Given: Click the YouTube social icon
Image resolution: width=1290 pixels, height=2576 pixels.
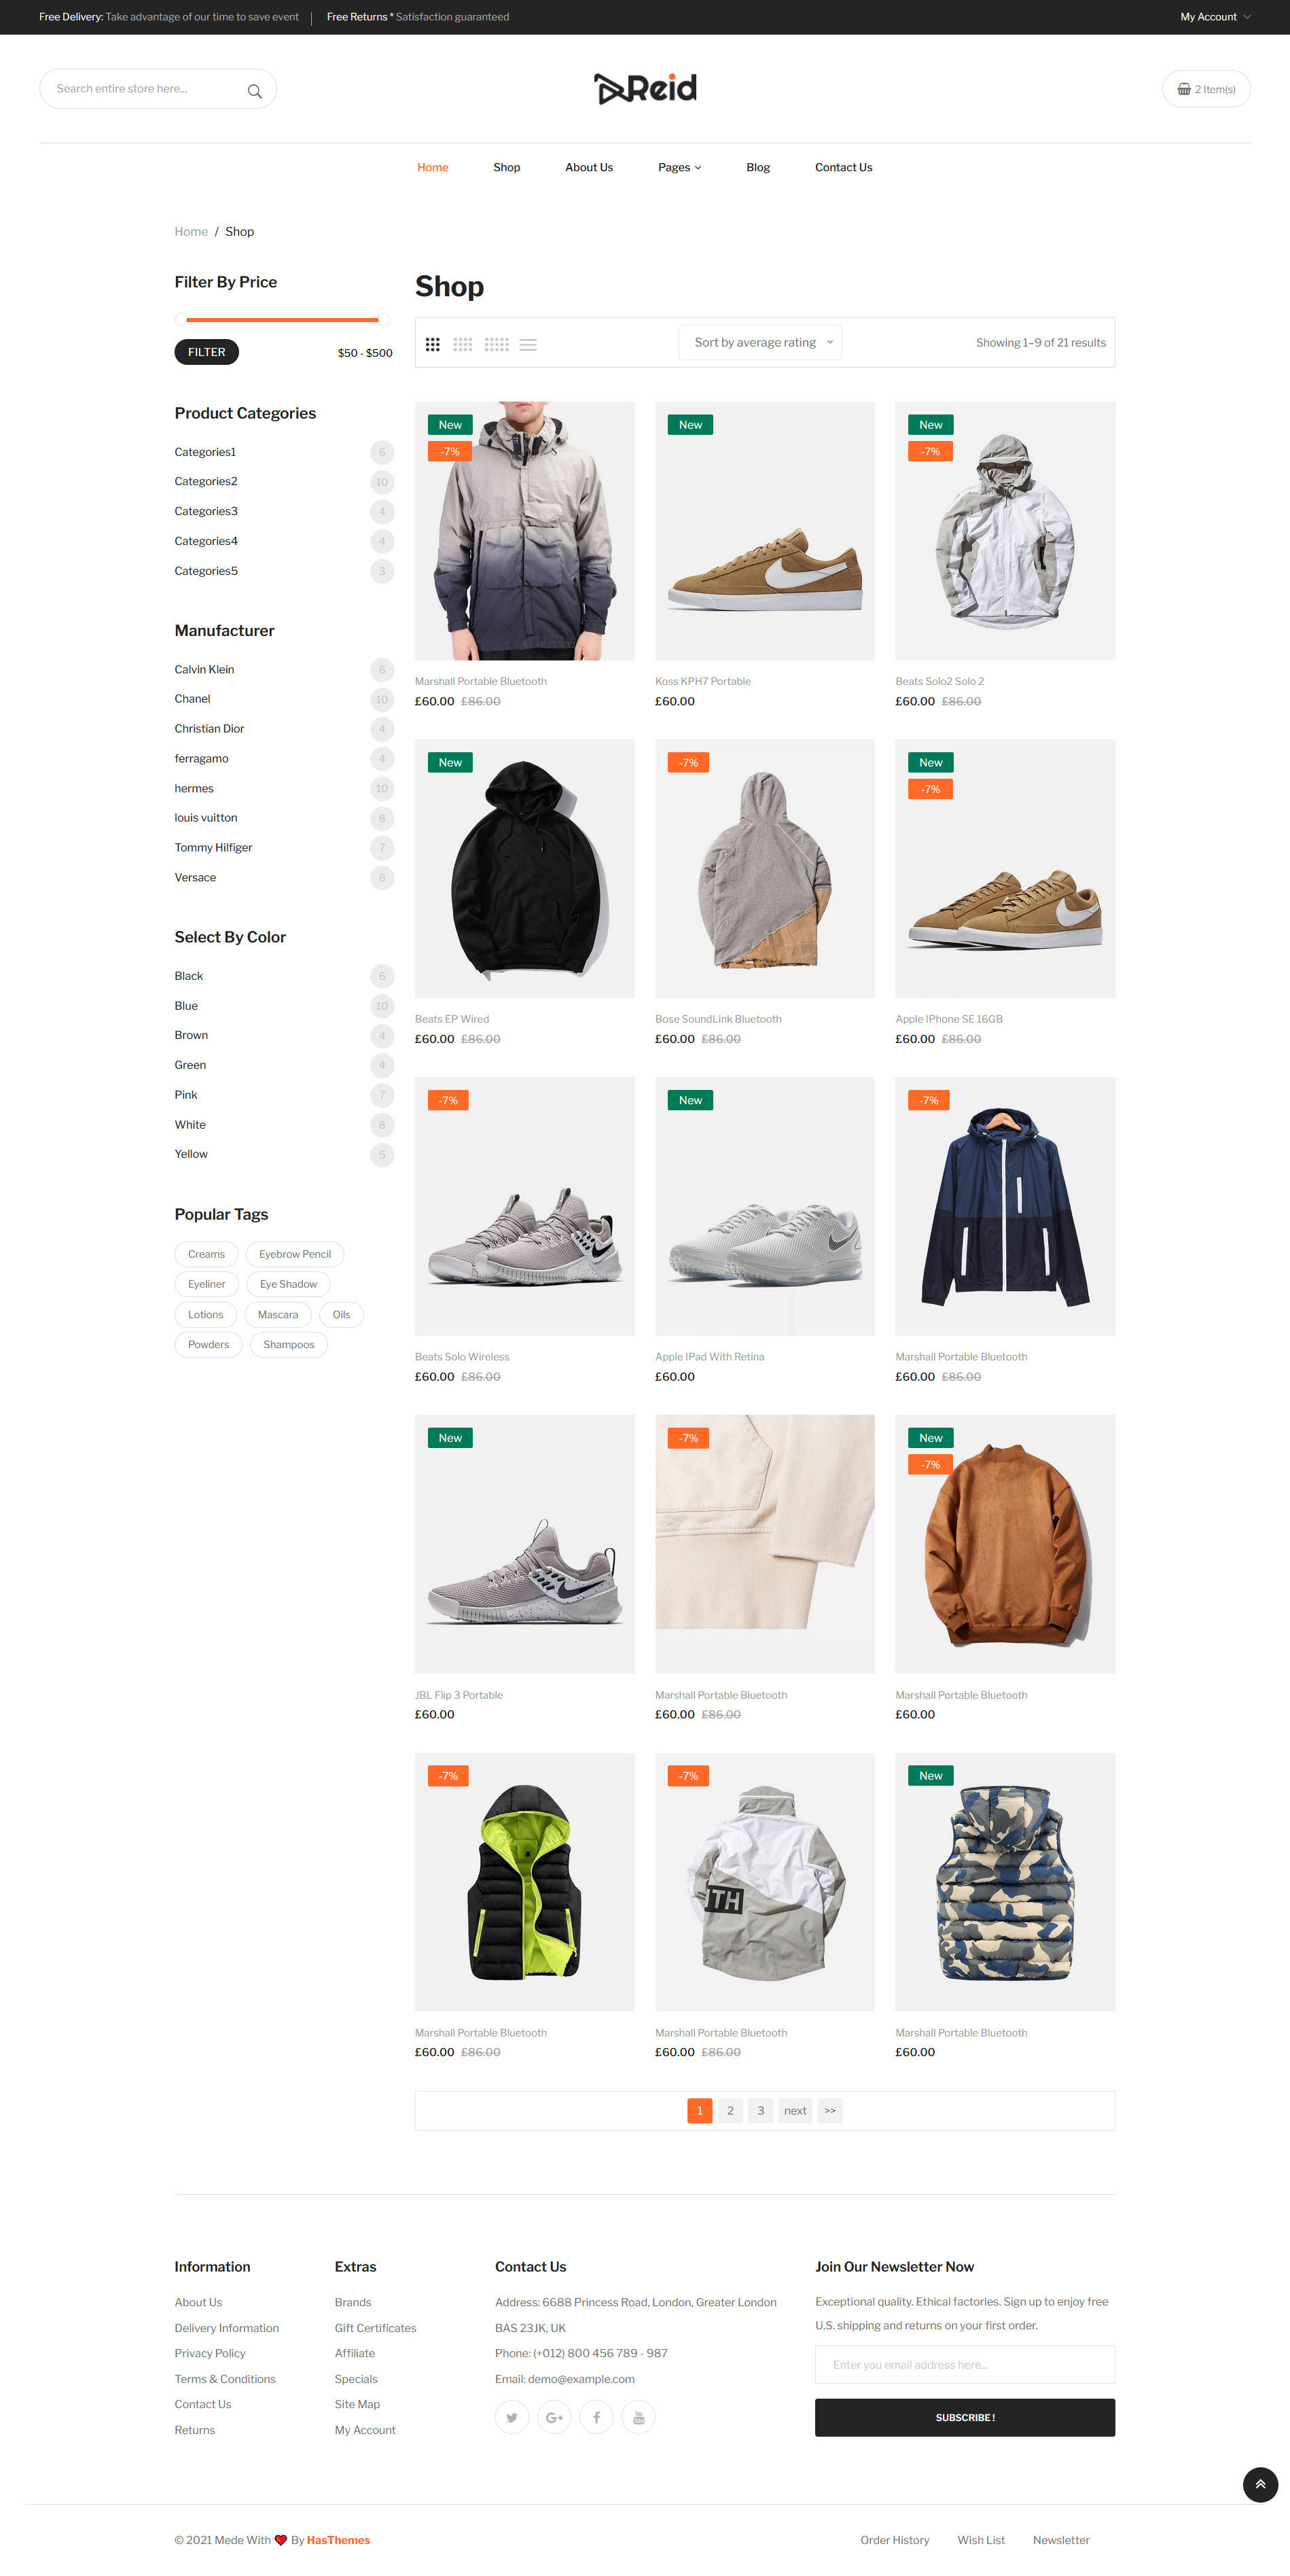Looking at the screenshot, I should (638, 2417).
